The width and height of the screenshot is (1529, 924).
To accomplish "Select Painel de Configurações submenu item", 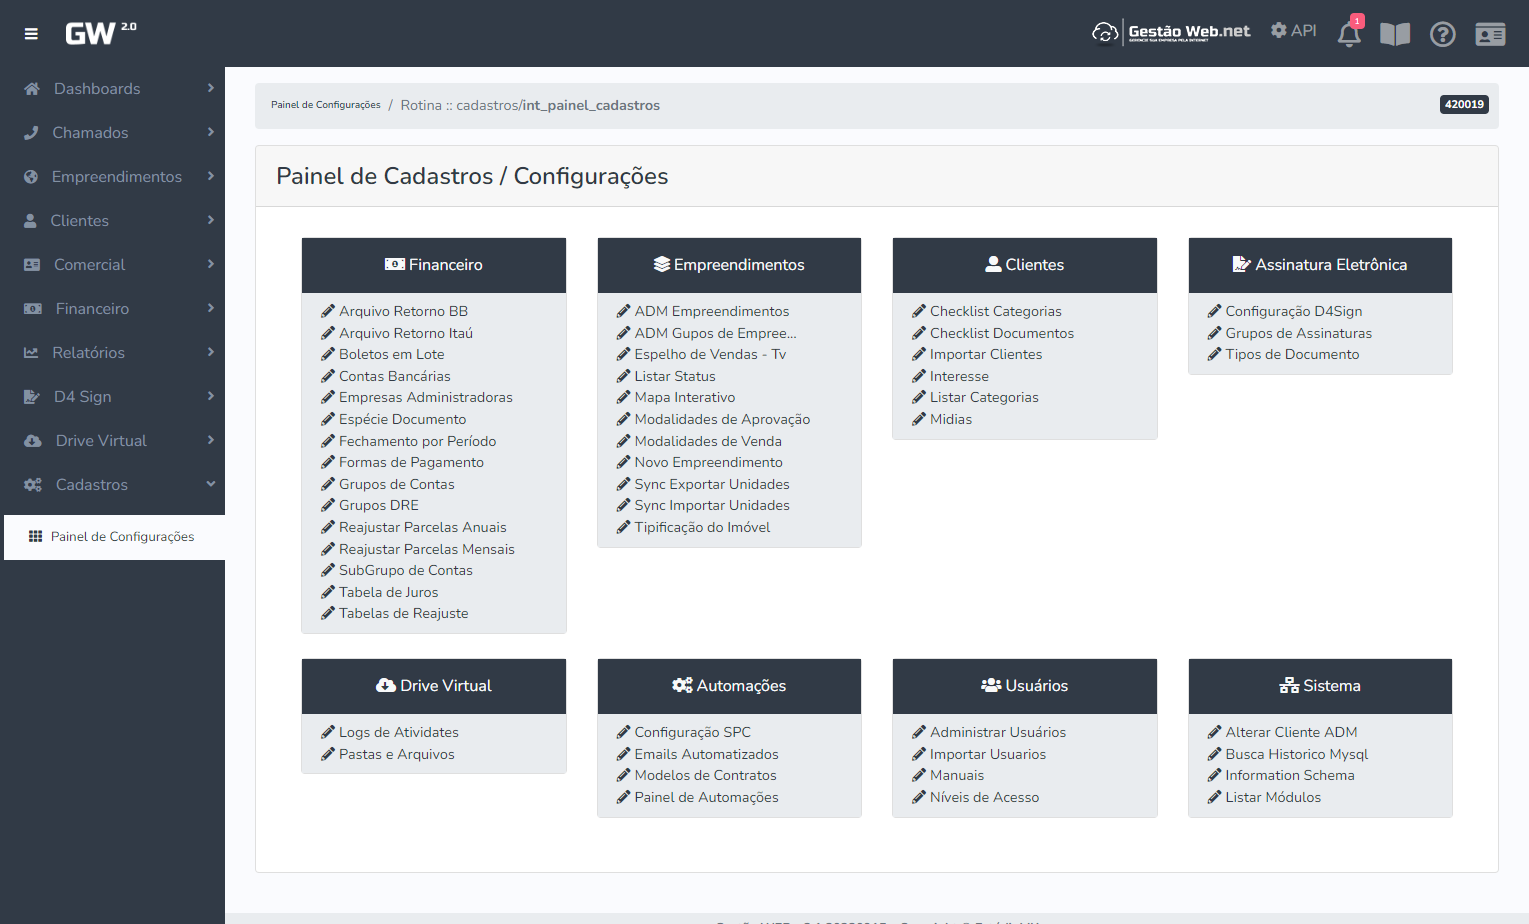I will click(122, 537).
